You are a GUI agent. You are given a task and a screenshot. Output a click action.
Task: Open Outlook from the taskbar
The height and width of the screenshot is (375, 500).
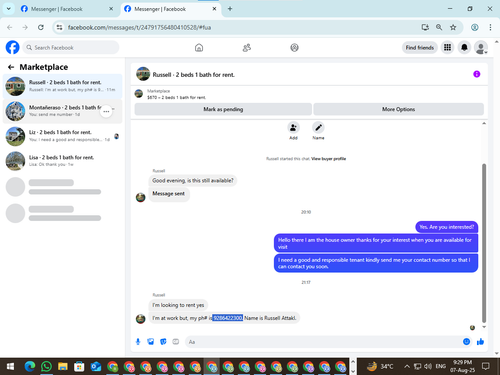[96, 367]
